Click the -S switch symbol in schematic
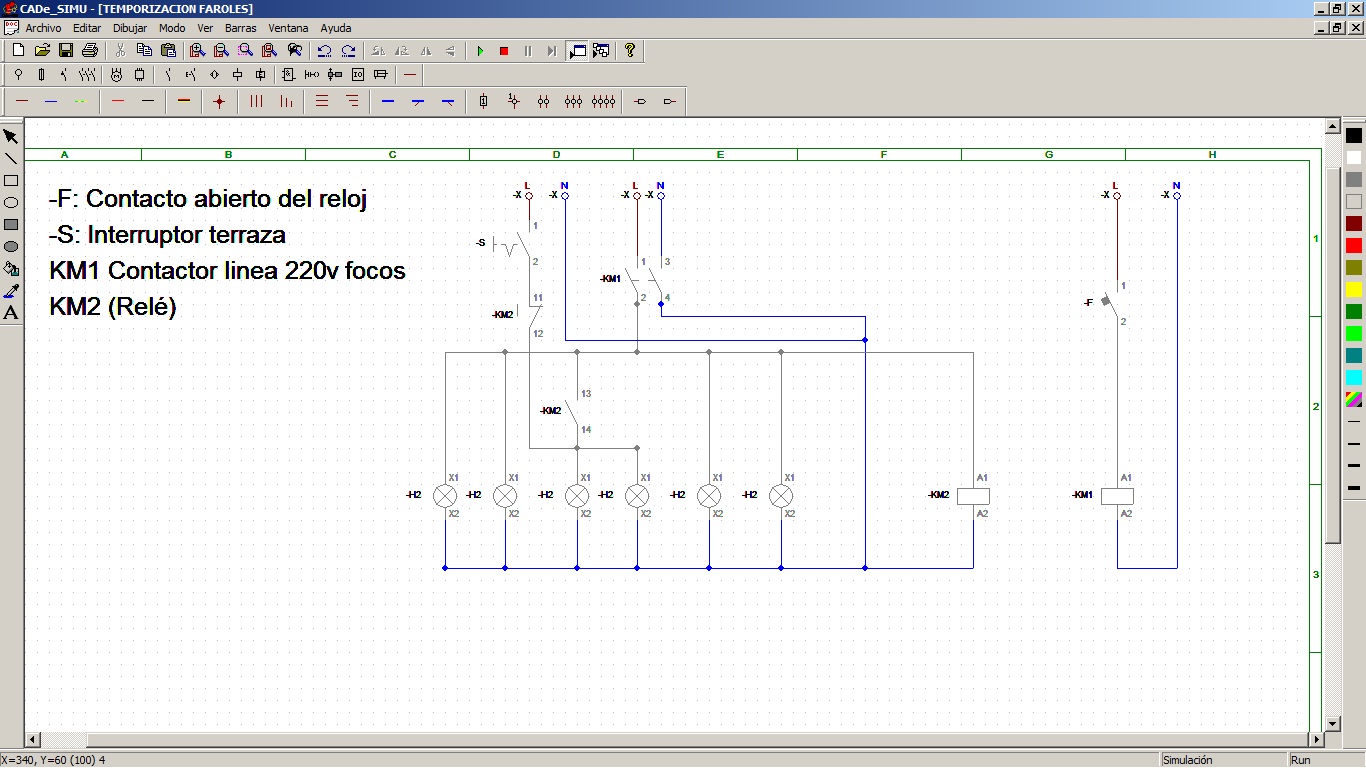Screen dimensions: 1366x768 click(515, 244)
